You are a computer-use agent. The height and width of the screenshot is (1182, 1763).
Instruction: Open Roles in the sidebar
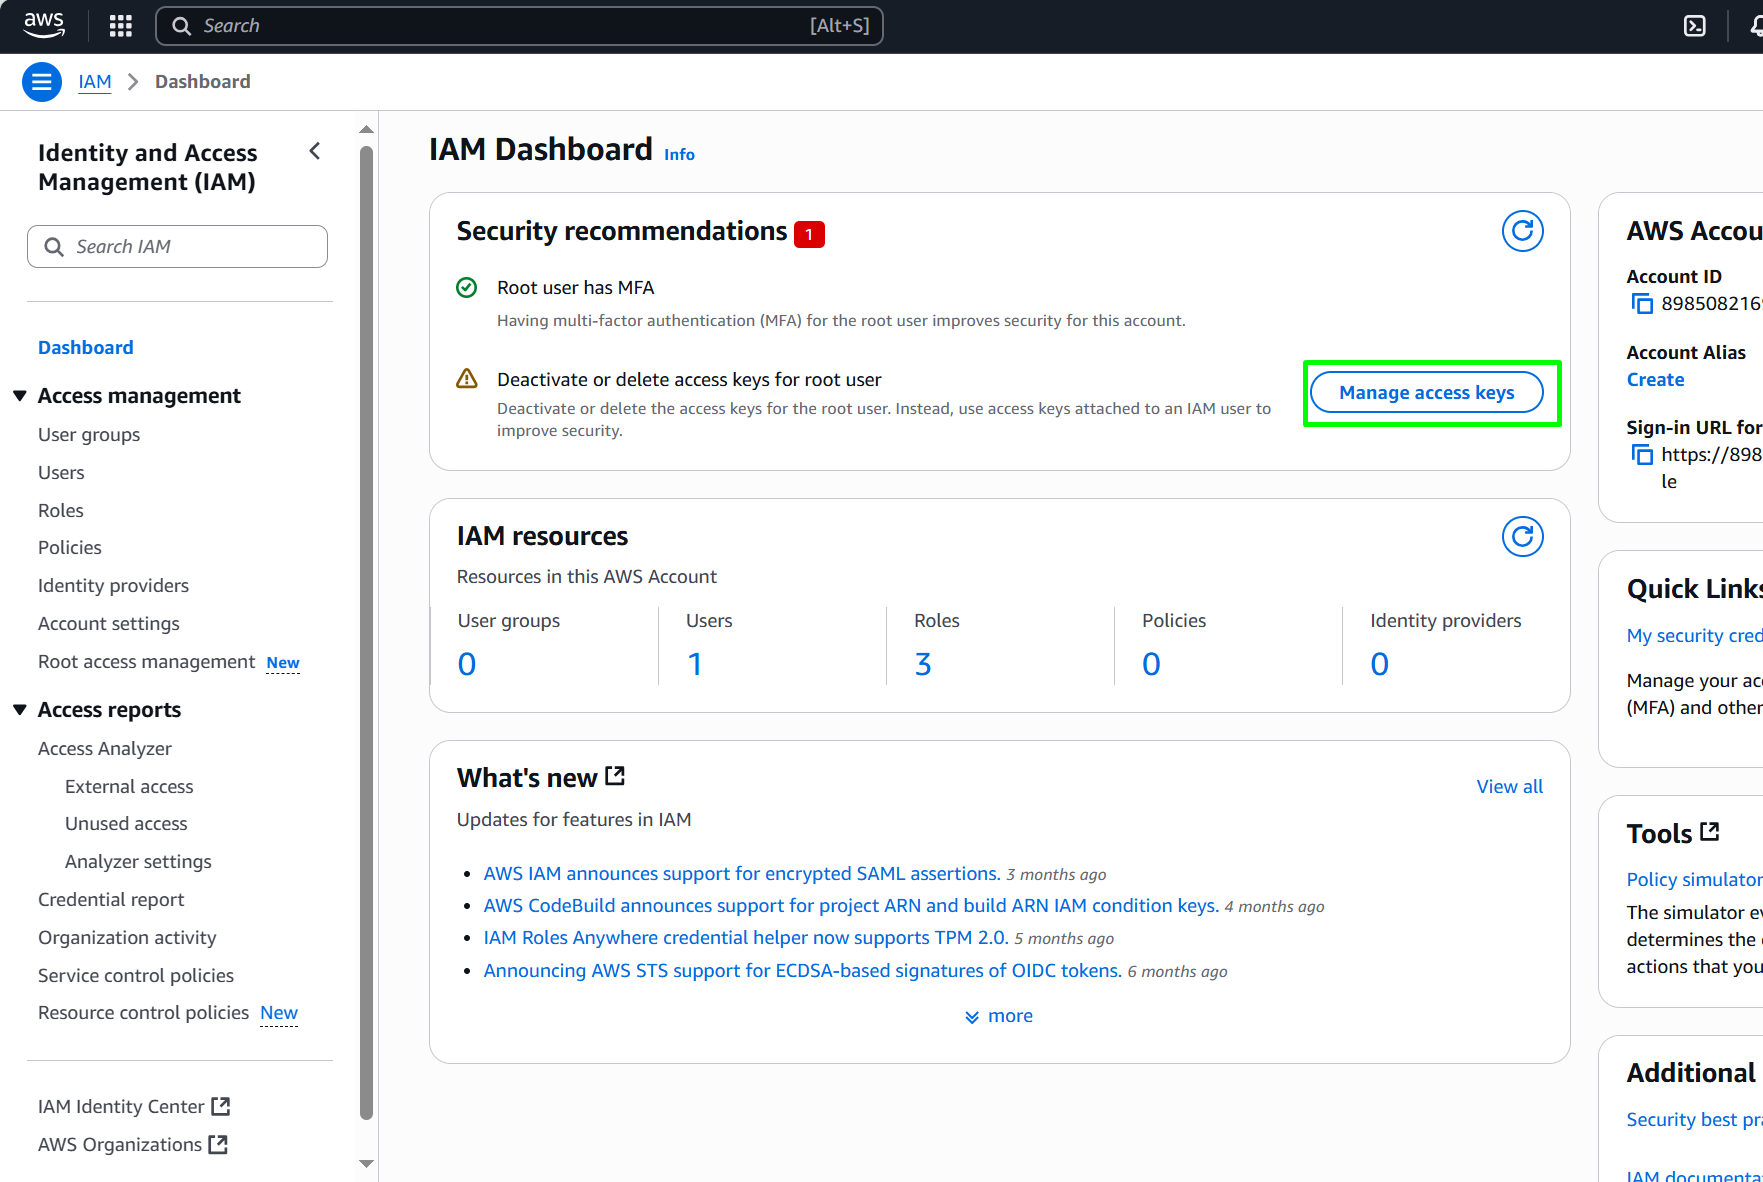61,511
